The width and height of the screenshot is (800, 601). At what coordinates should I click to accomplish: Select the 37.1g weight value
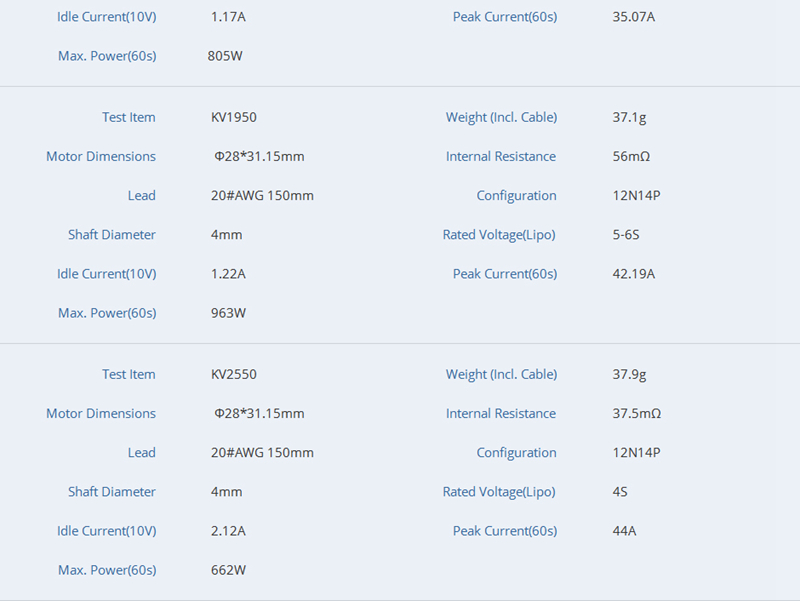629,117
